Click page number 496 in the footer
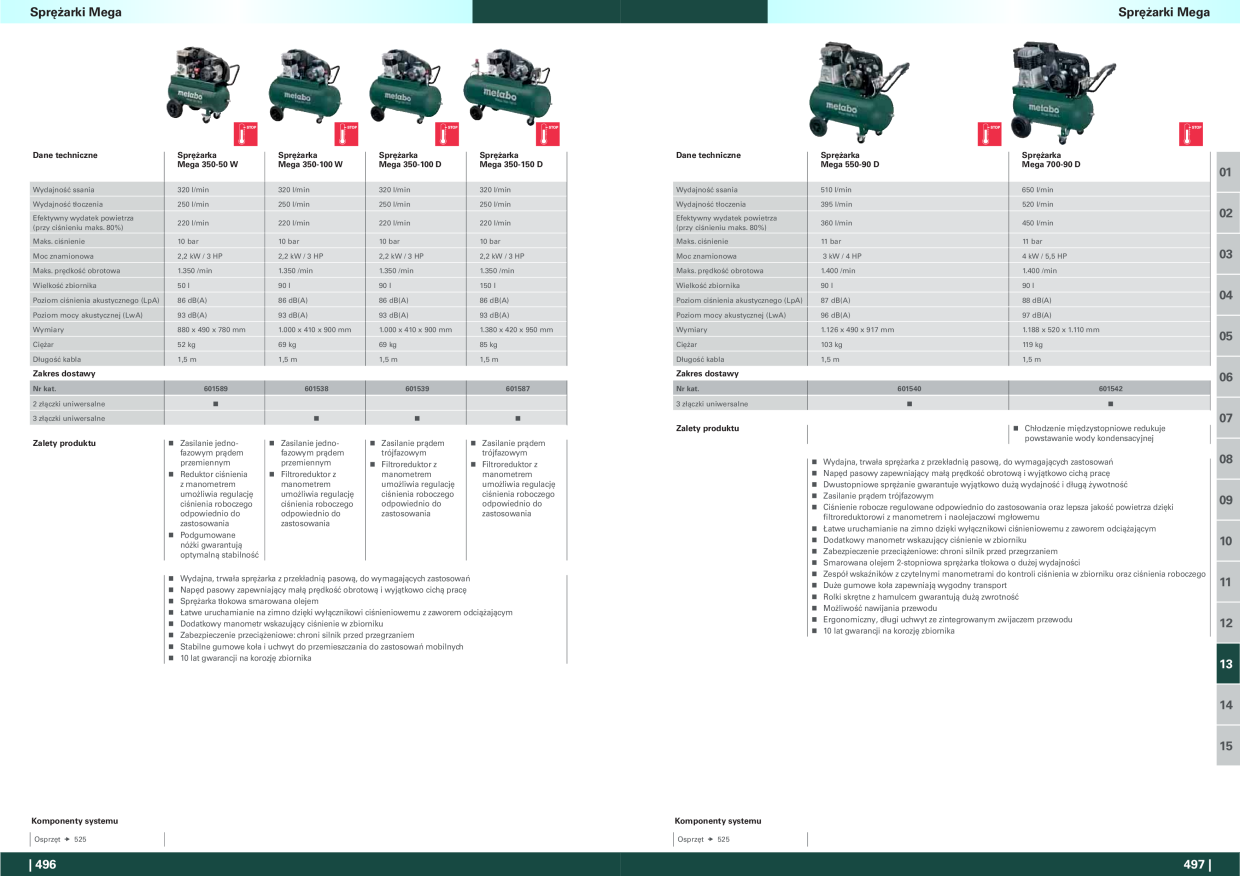The width and height of the screenshot is (1240, 876). 44,865
